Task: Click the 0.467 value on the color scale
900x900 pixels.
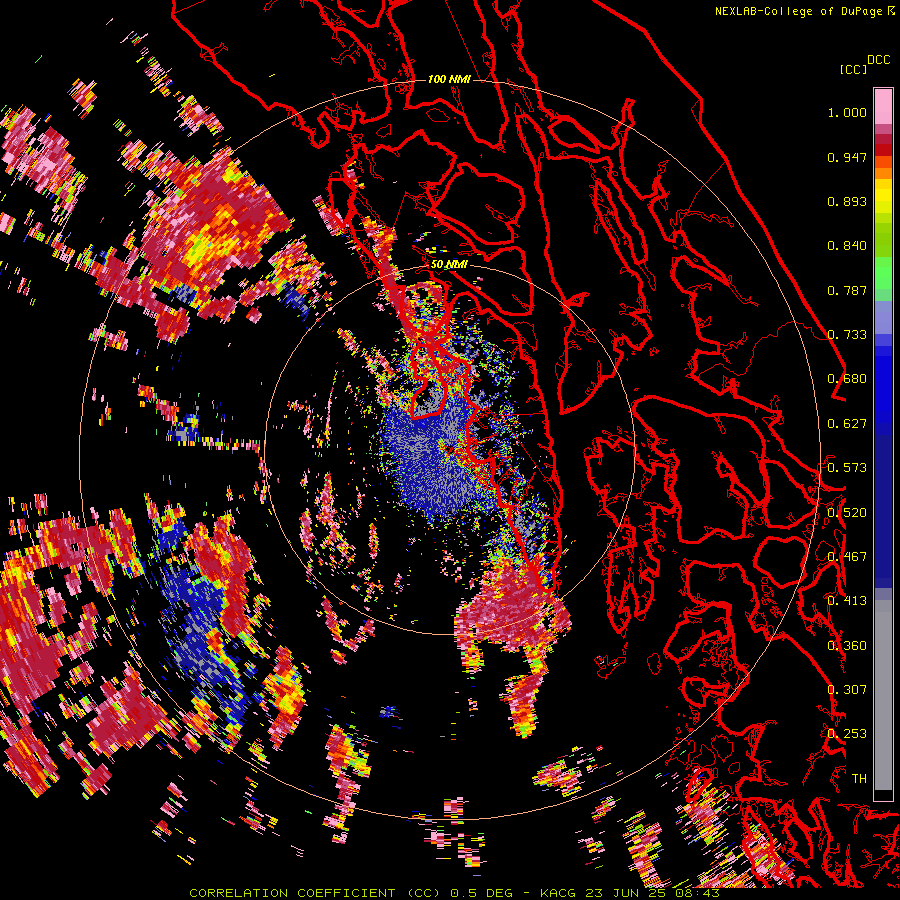Action: tap(847, 557)
